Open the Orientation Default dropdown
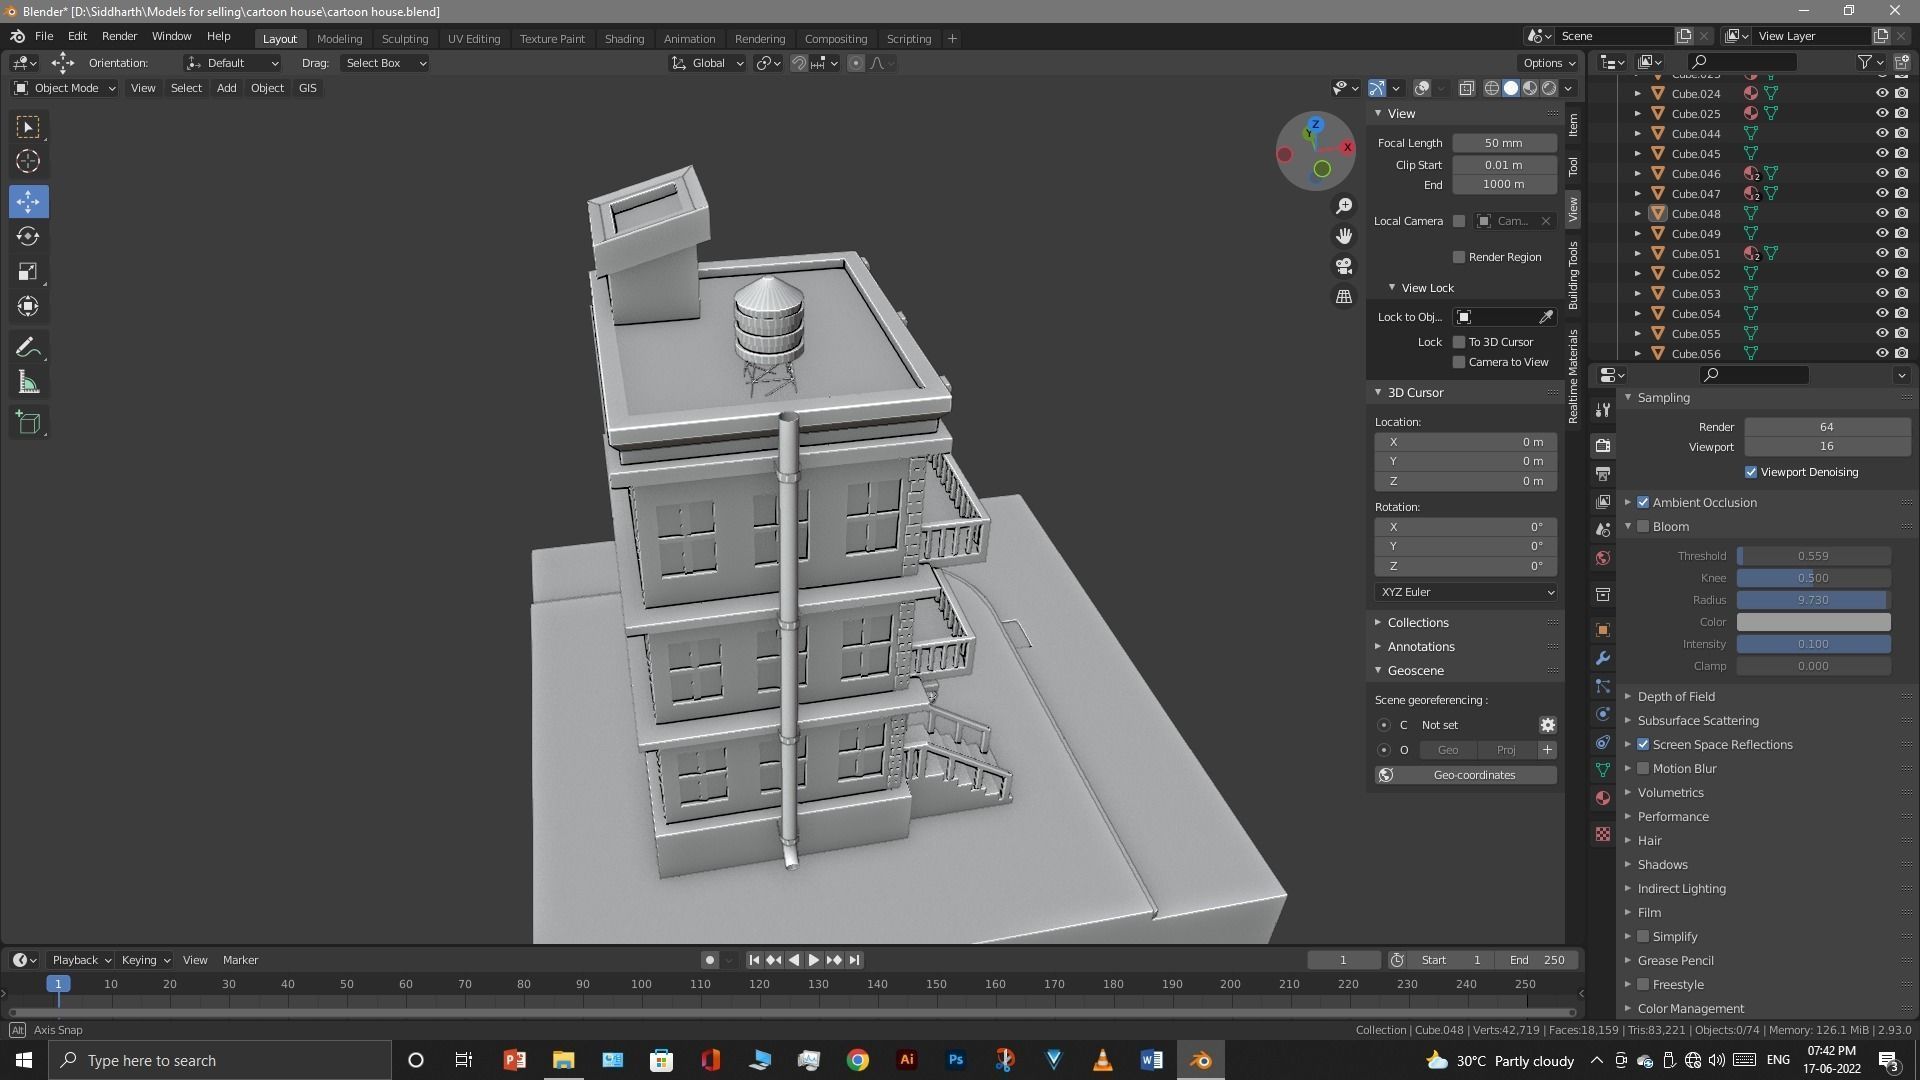1920x1080 pixels. tap(232, 63)
